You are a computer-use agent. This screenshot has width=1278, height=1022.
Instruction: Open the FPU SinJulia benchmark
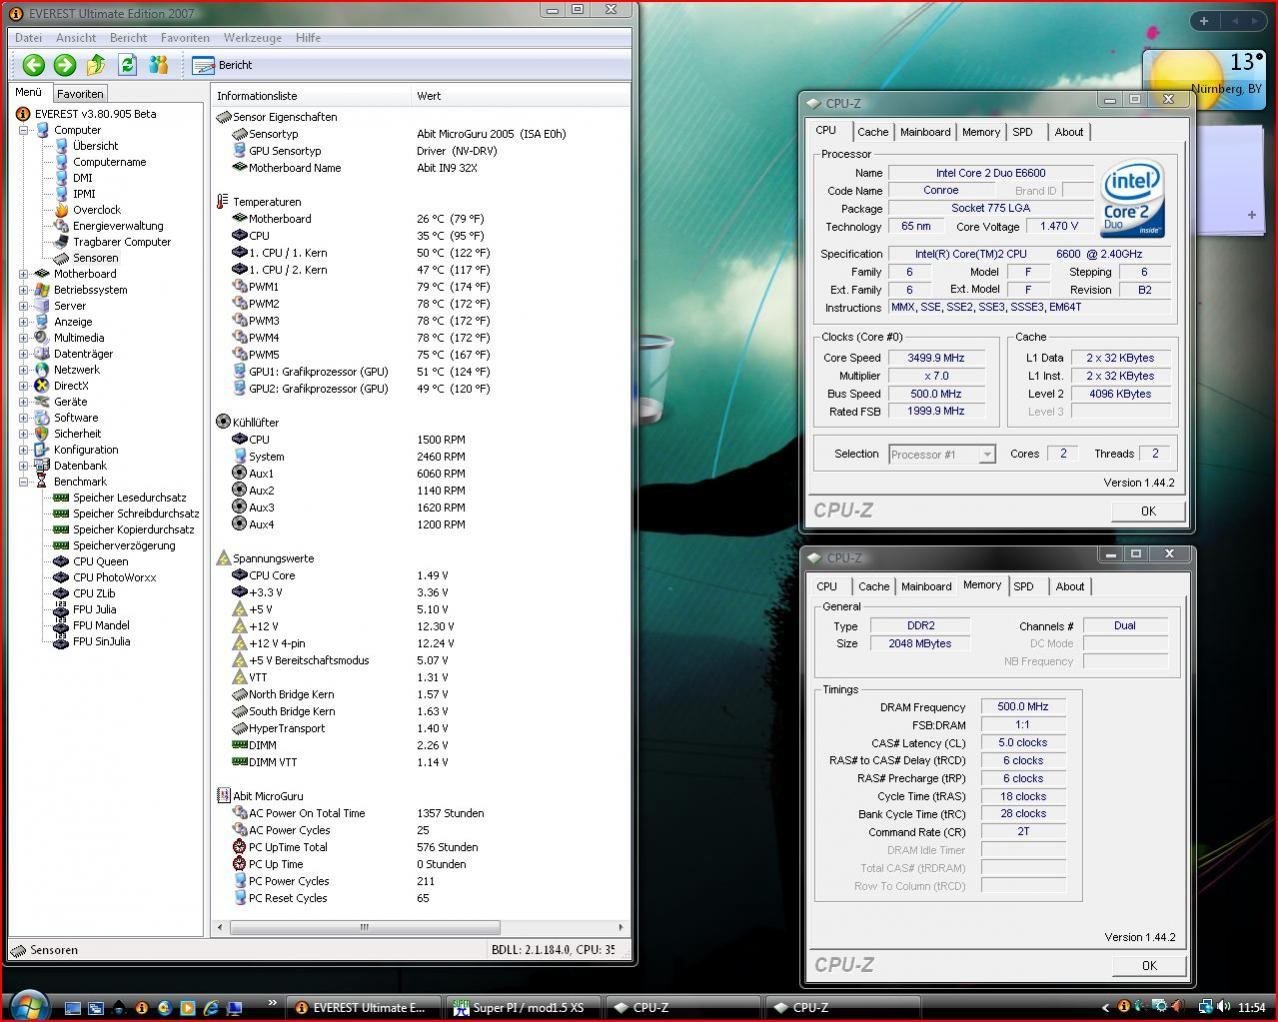101,642
